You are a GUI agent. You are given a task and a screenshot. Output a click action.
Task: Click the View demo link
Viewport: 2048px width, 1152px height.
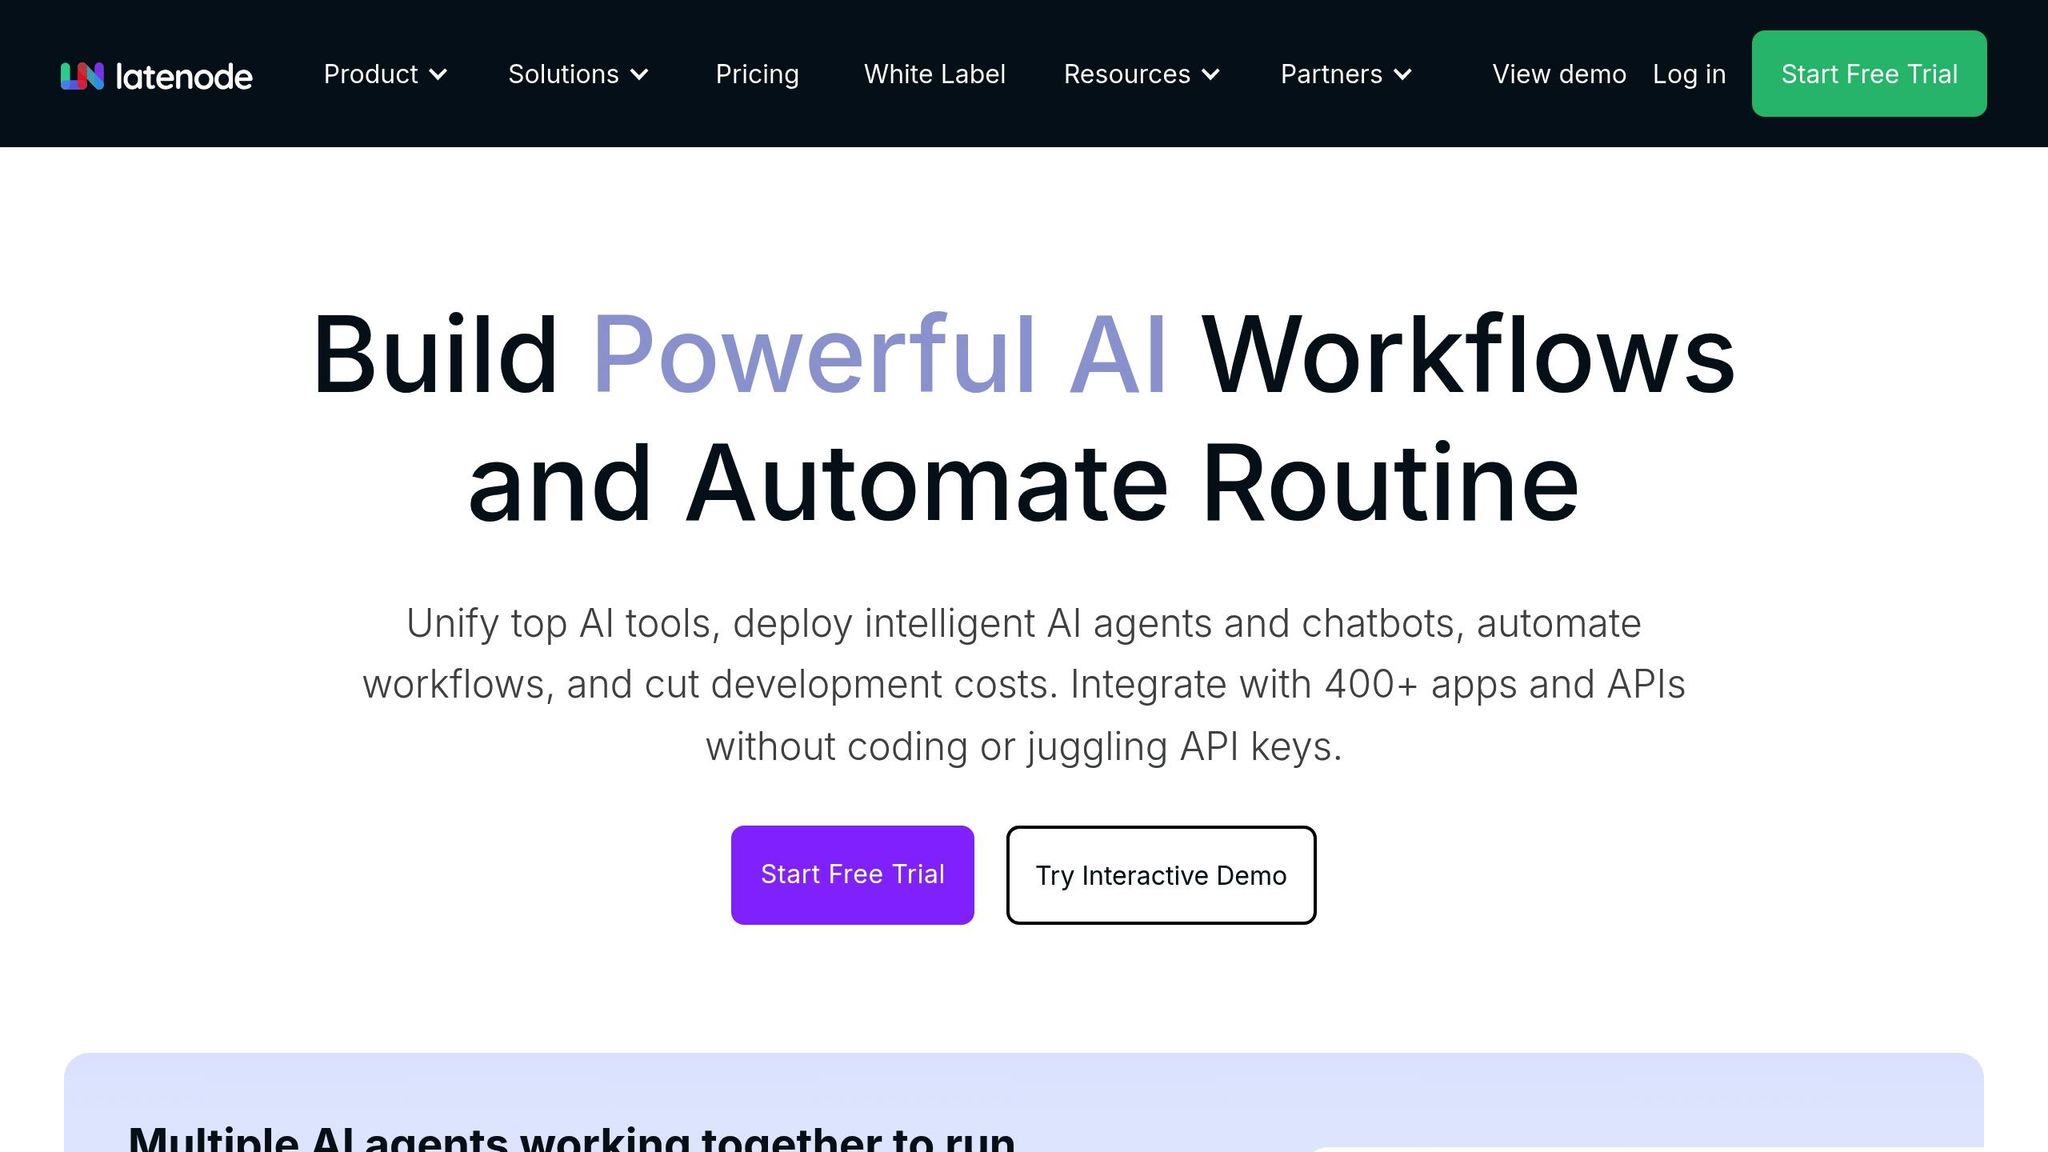point(1559,74)
